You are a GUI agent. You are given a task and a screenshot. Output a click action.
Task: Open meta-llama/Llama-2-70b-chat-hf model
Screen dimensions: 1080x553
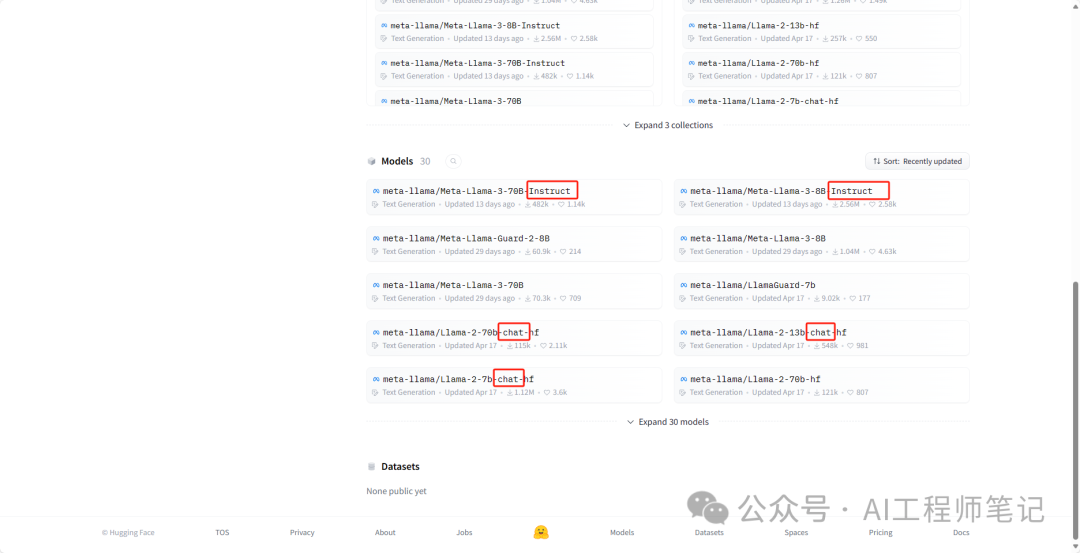pyautogui.click(x=514, y=338)
